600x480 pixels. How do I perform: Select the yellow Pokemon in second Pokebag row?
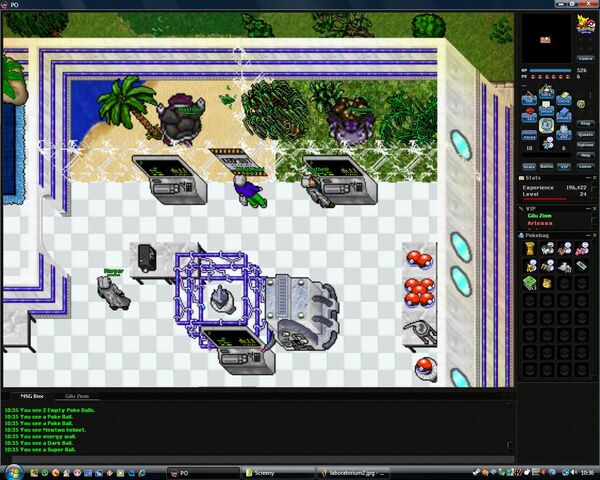[530, 266]
